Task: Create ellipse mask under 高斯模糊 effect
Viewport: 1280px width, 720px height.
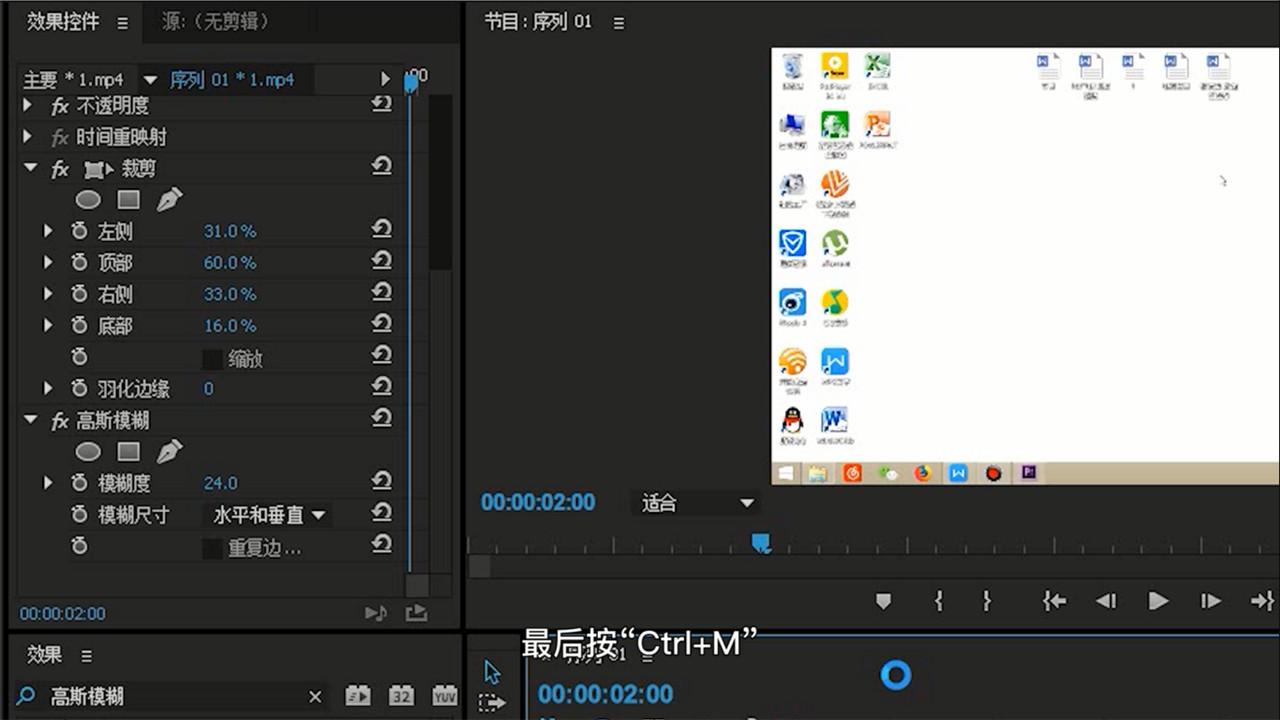Action: pos(88,452)
